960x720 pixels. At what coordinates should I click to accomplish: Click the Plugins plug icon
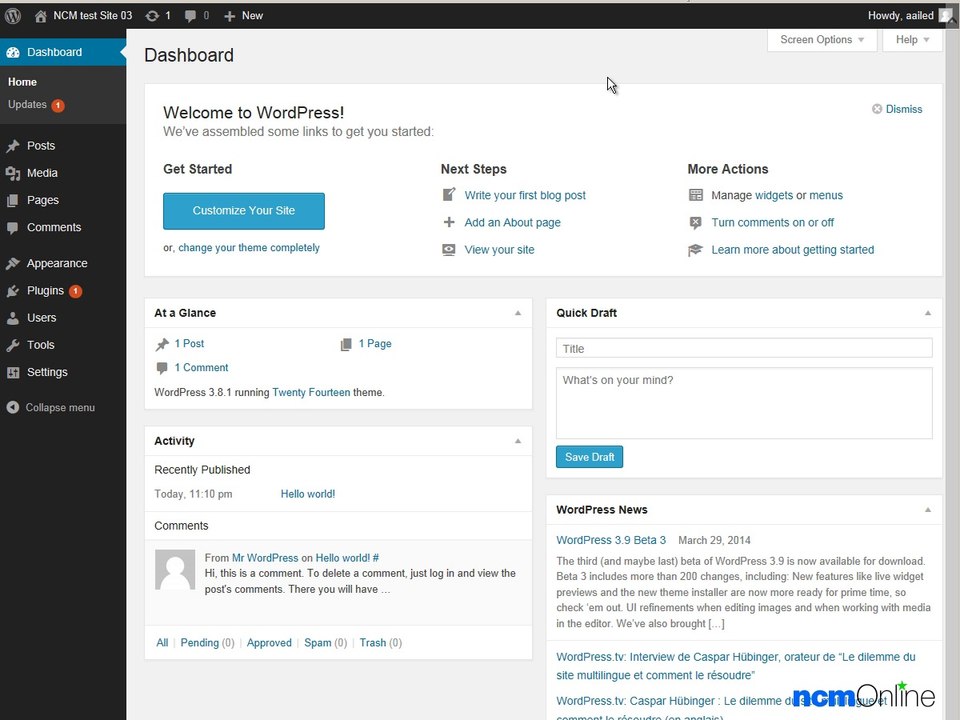click(13, 291)
